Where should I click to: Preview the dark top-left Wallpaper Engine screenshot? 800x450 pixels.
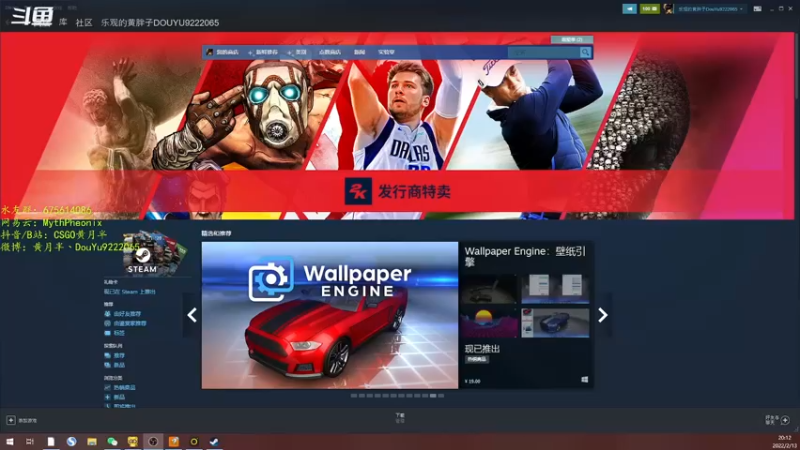[490, 288]
